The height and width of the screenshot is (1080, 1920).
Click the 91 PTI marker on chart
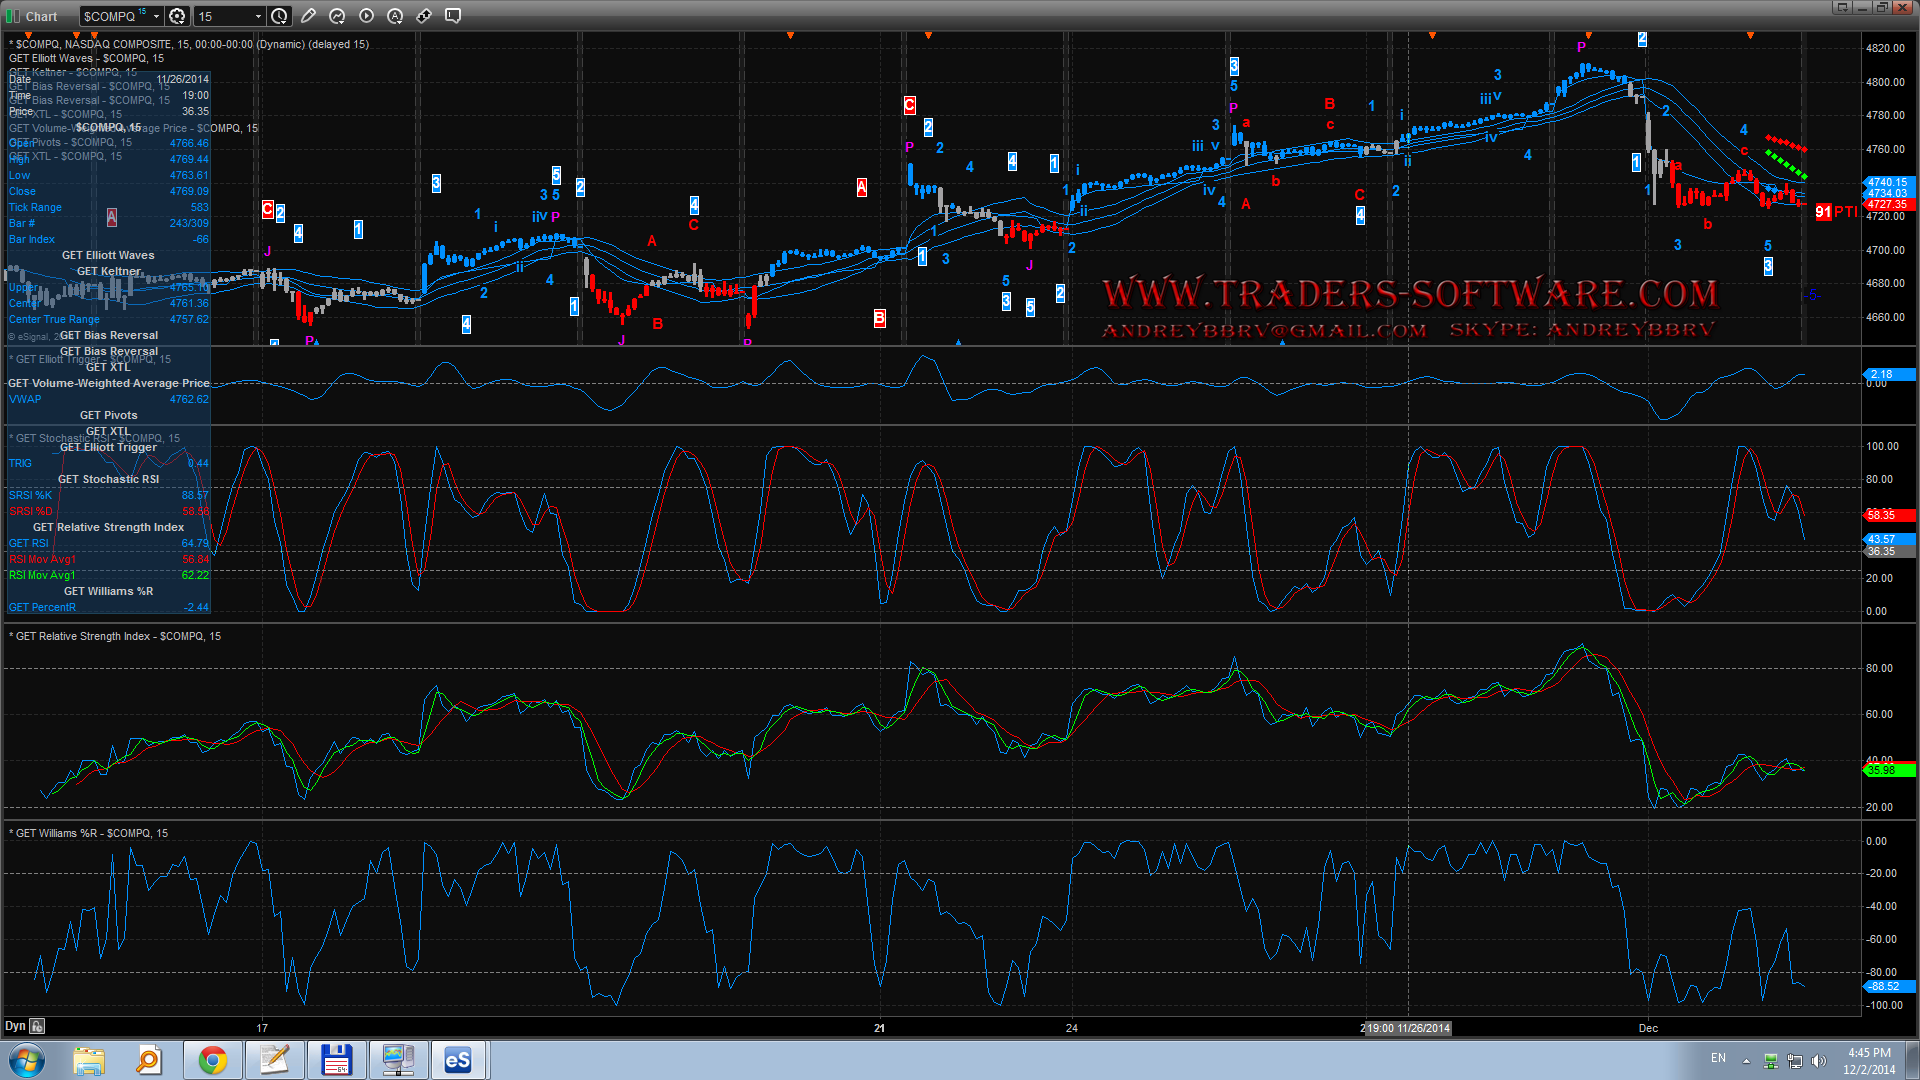click(1835, 212)
